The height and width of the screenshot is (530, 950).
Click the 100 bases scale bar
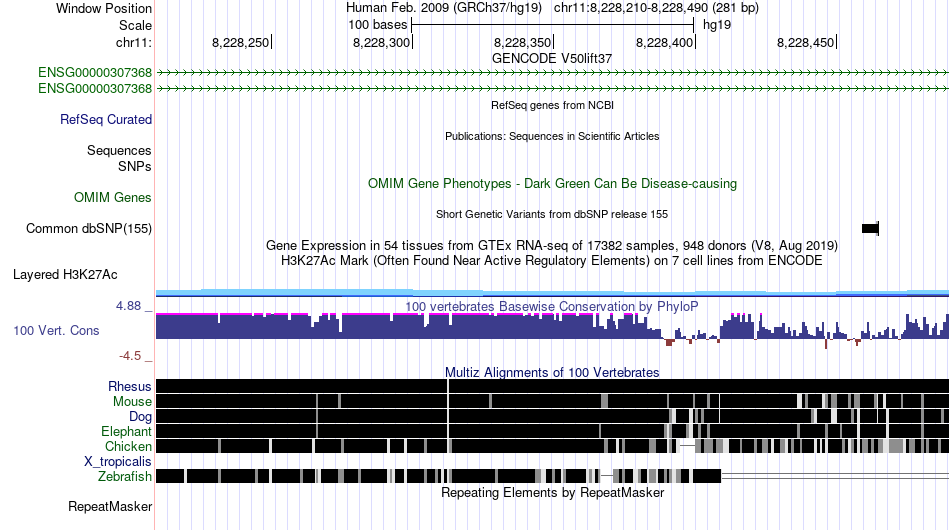point(553,25)
